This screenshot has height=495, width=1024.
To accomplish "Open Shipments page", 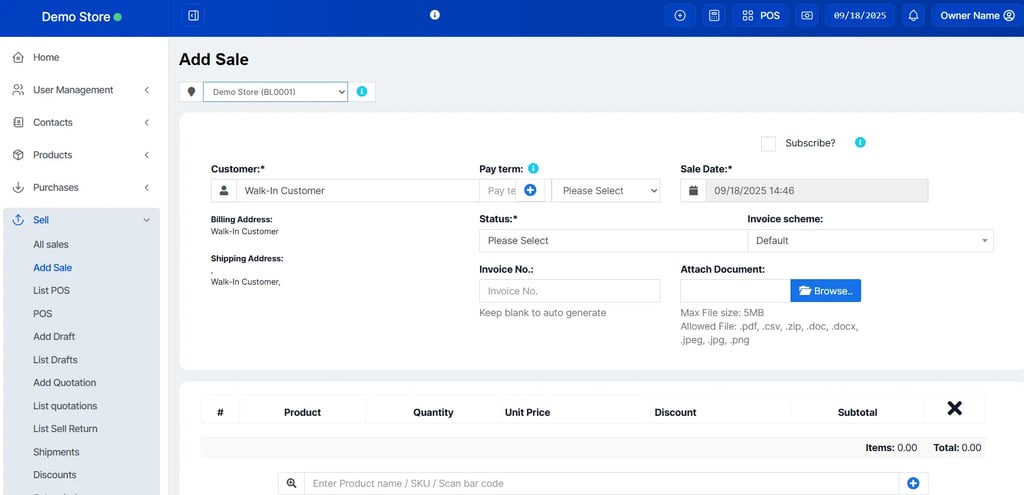I will (x=56, y=452).
